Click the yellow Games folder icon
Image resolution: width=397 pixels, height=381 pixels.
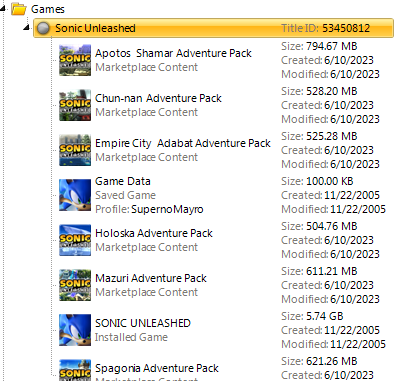click(x=19, y=9)
